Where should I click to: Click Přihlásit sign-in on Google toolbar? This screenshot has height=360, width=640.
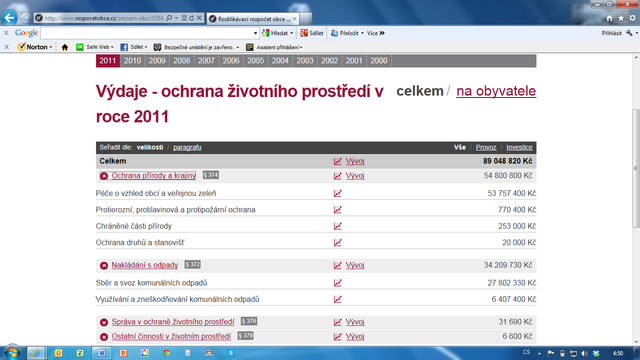click(x=611, y=33)
